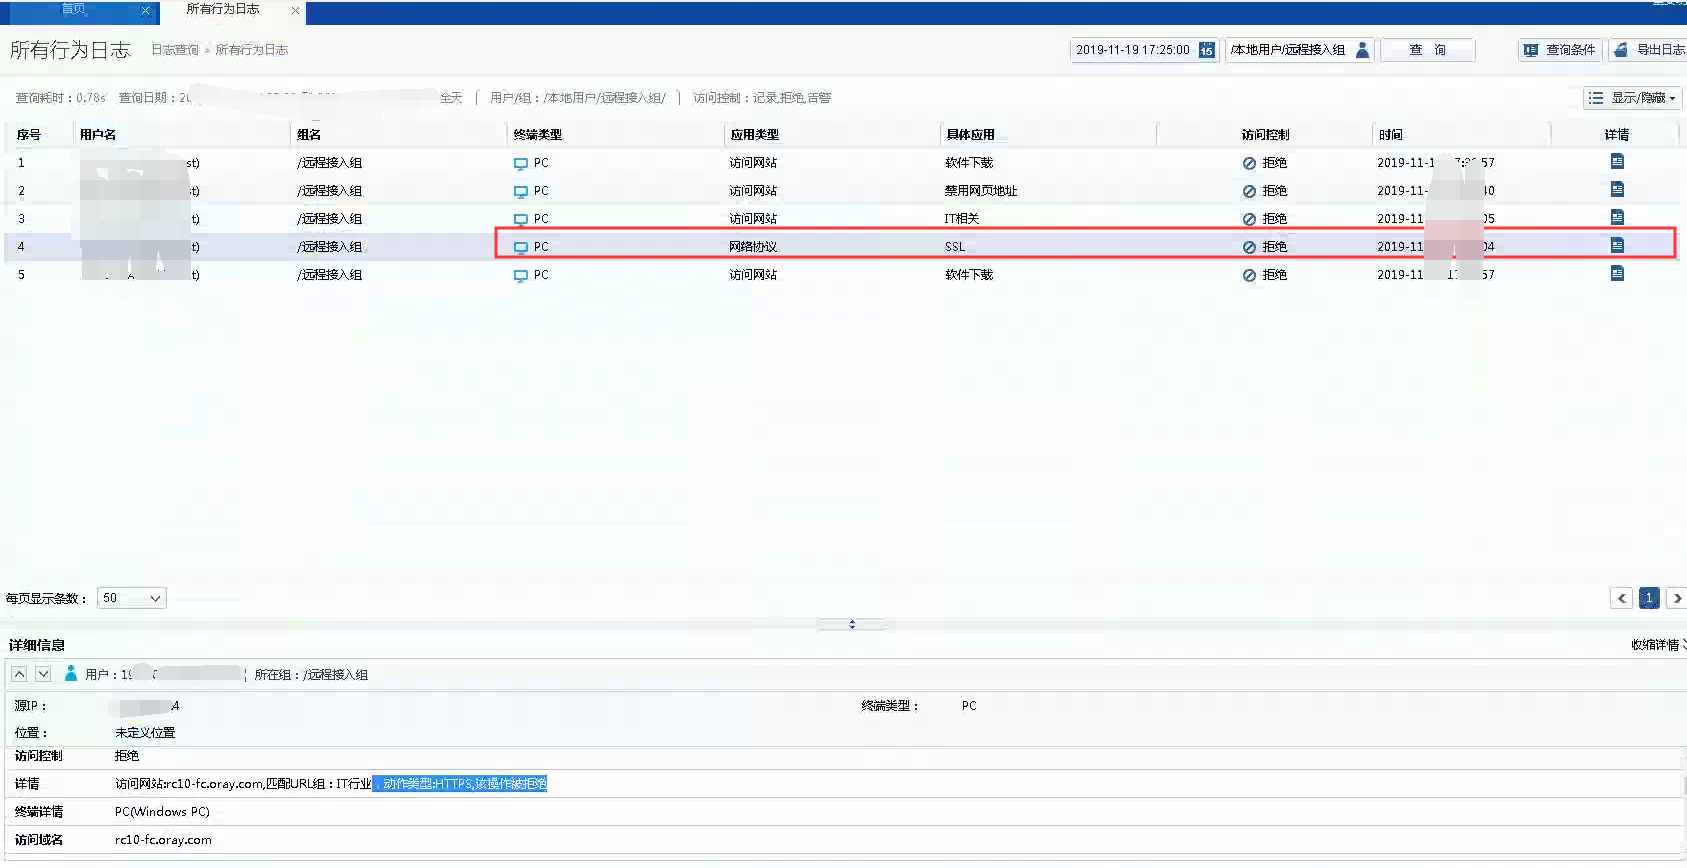Sort by 终端类型 column header

coord(538,135)
